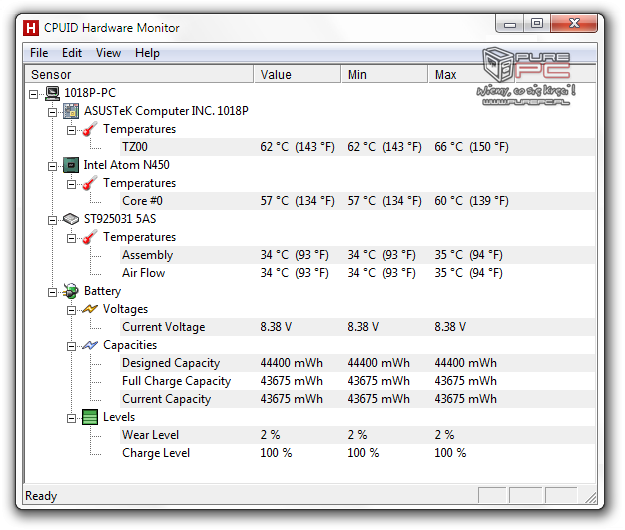Select the Current Voltage row
625x530 pixels.
(358, 327)
